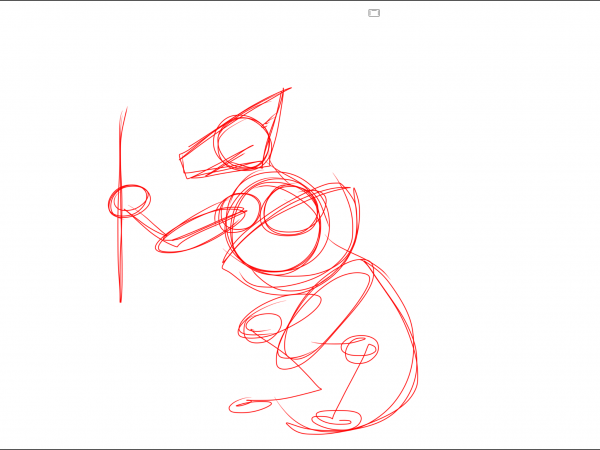
Task: Click the small oval left of the thigh
Action: click(262, 323)
